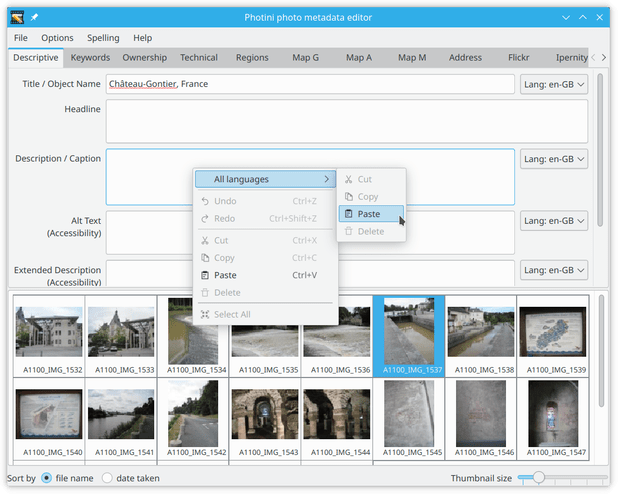The height and width of the screenshot is (494, 618).
Task: Click the thumbnail area vertical scrollbar
Action: pos(601,351)
